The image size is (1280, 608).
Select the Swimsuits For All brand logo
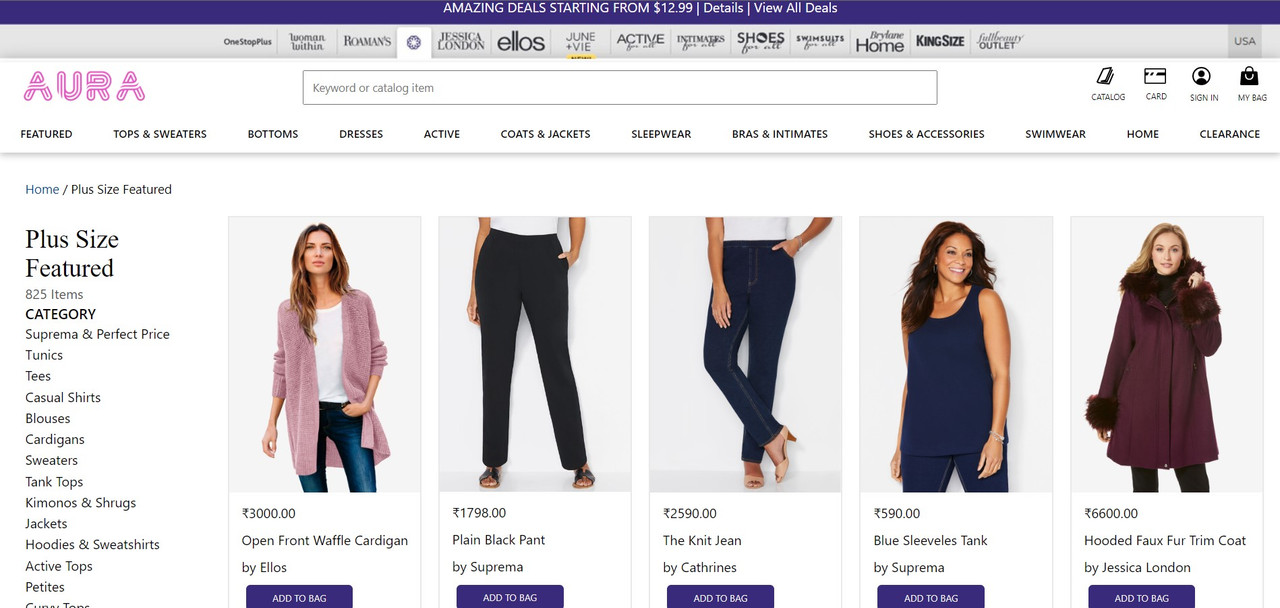820,42
